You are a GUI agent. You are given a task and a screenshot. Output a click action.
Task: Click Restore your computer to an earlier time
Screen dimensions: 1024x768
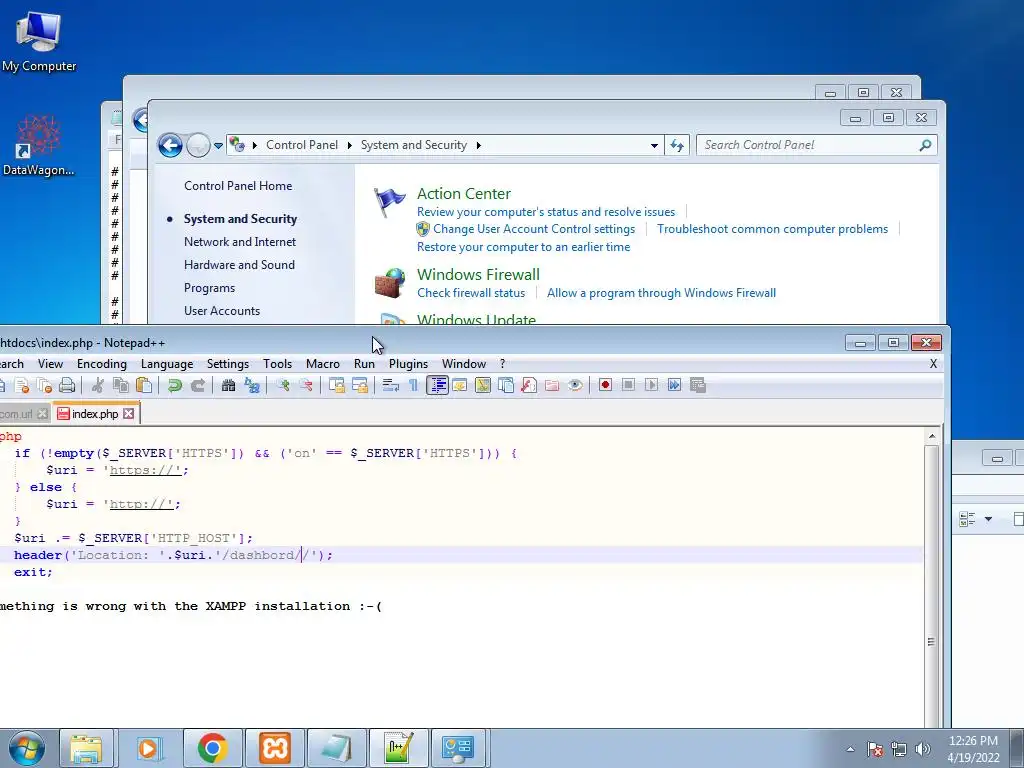523,247
